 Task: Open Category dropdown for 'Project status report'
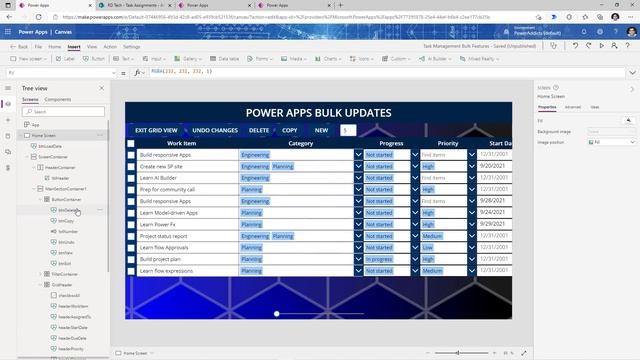[x=358, y=236]
